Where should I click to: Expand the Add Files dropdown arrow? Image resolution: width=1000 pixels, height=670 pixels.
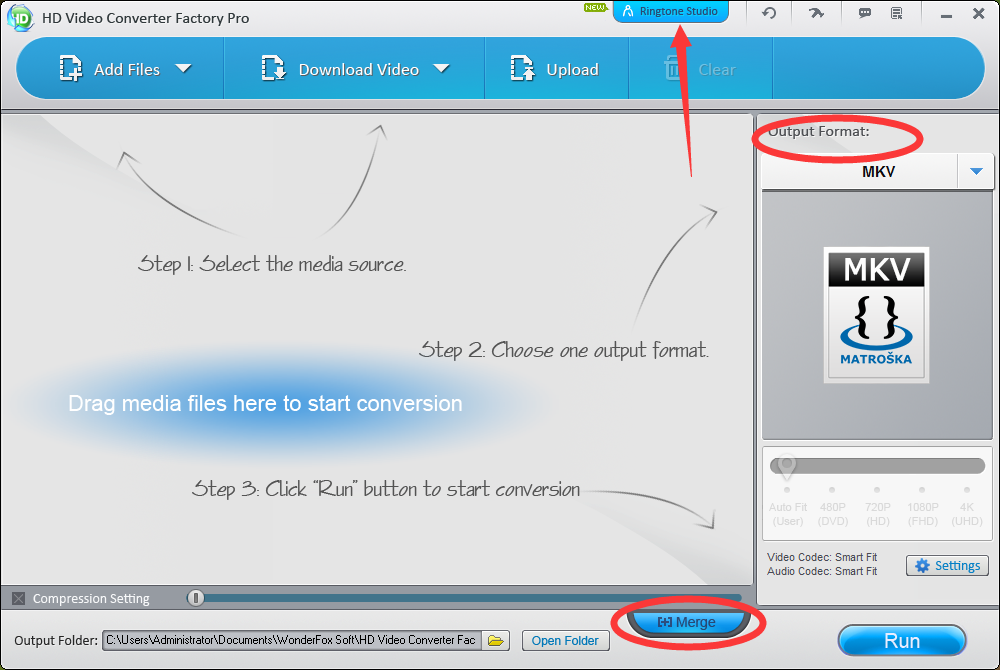point(184,68)
